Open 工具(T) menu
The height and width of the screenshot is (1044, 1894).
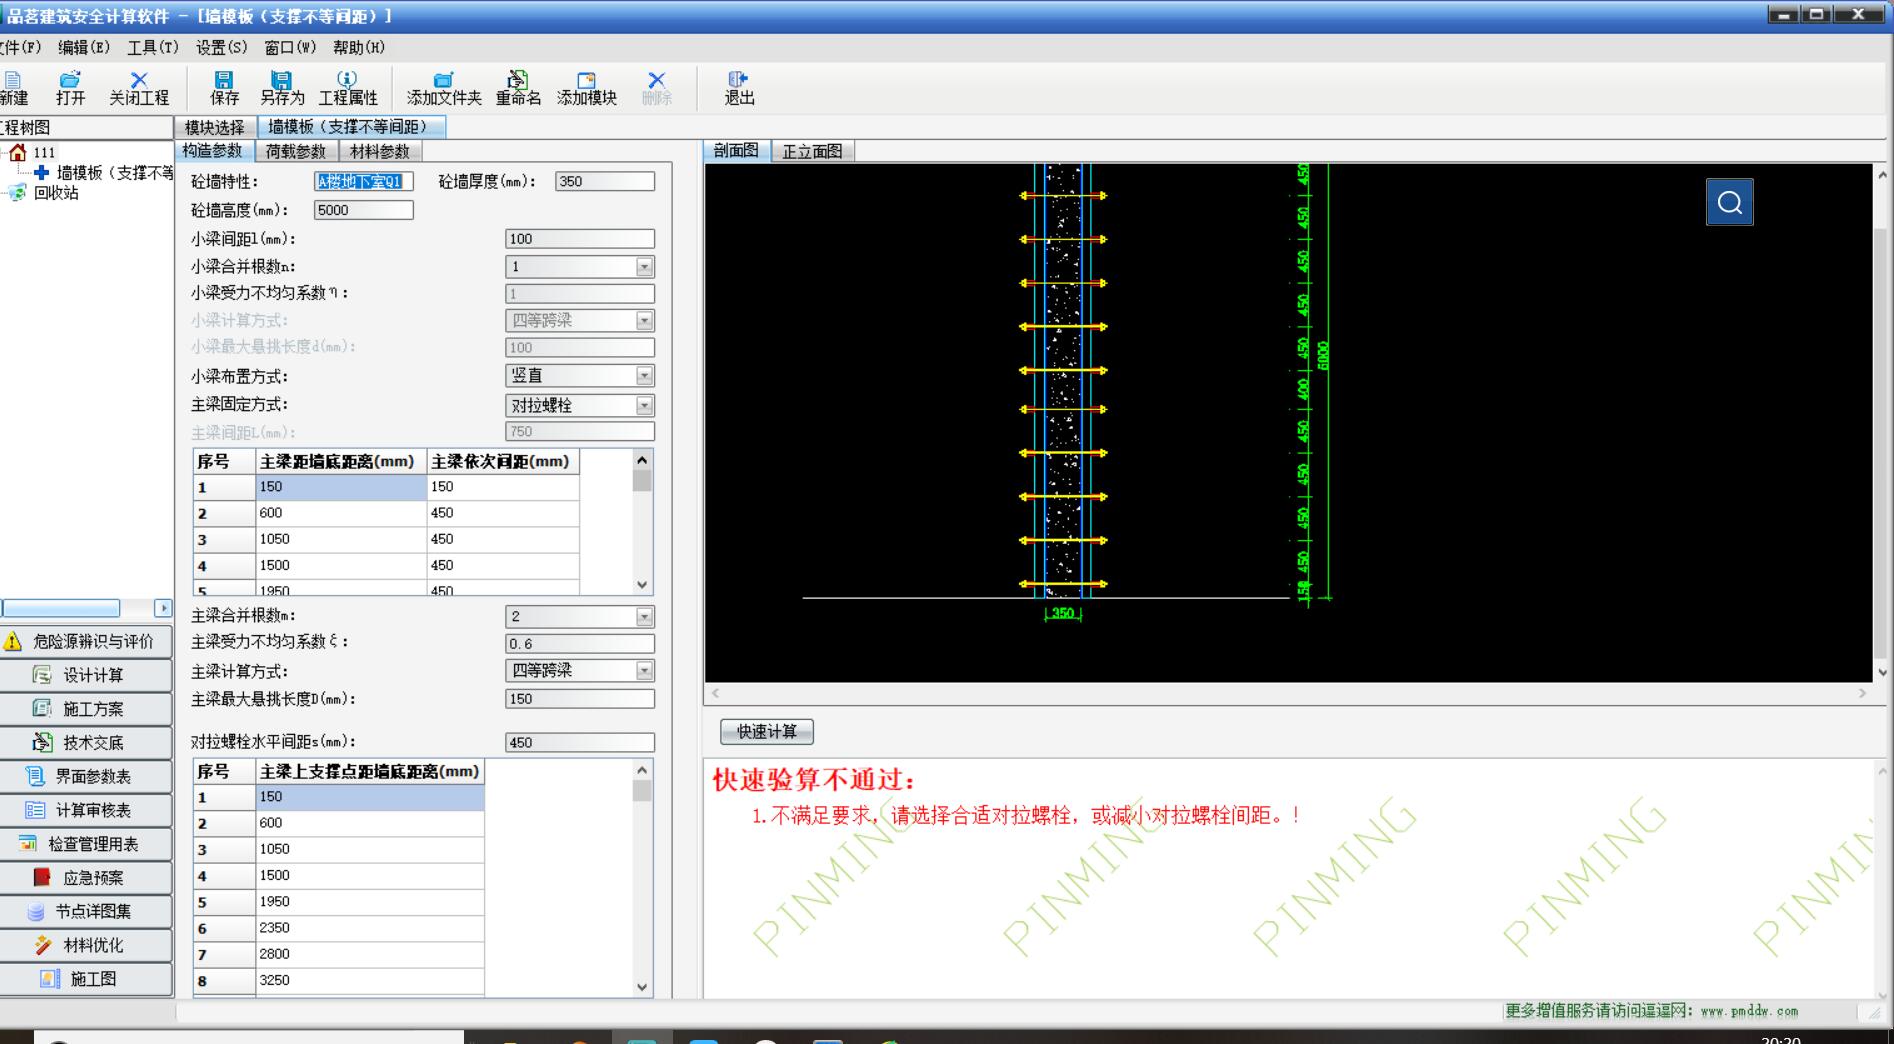tap(152, 47)
